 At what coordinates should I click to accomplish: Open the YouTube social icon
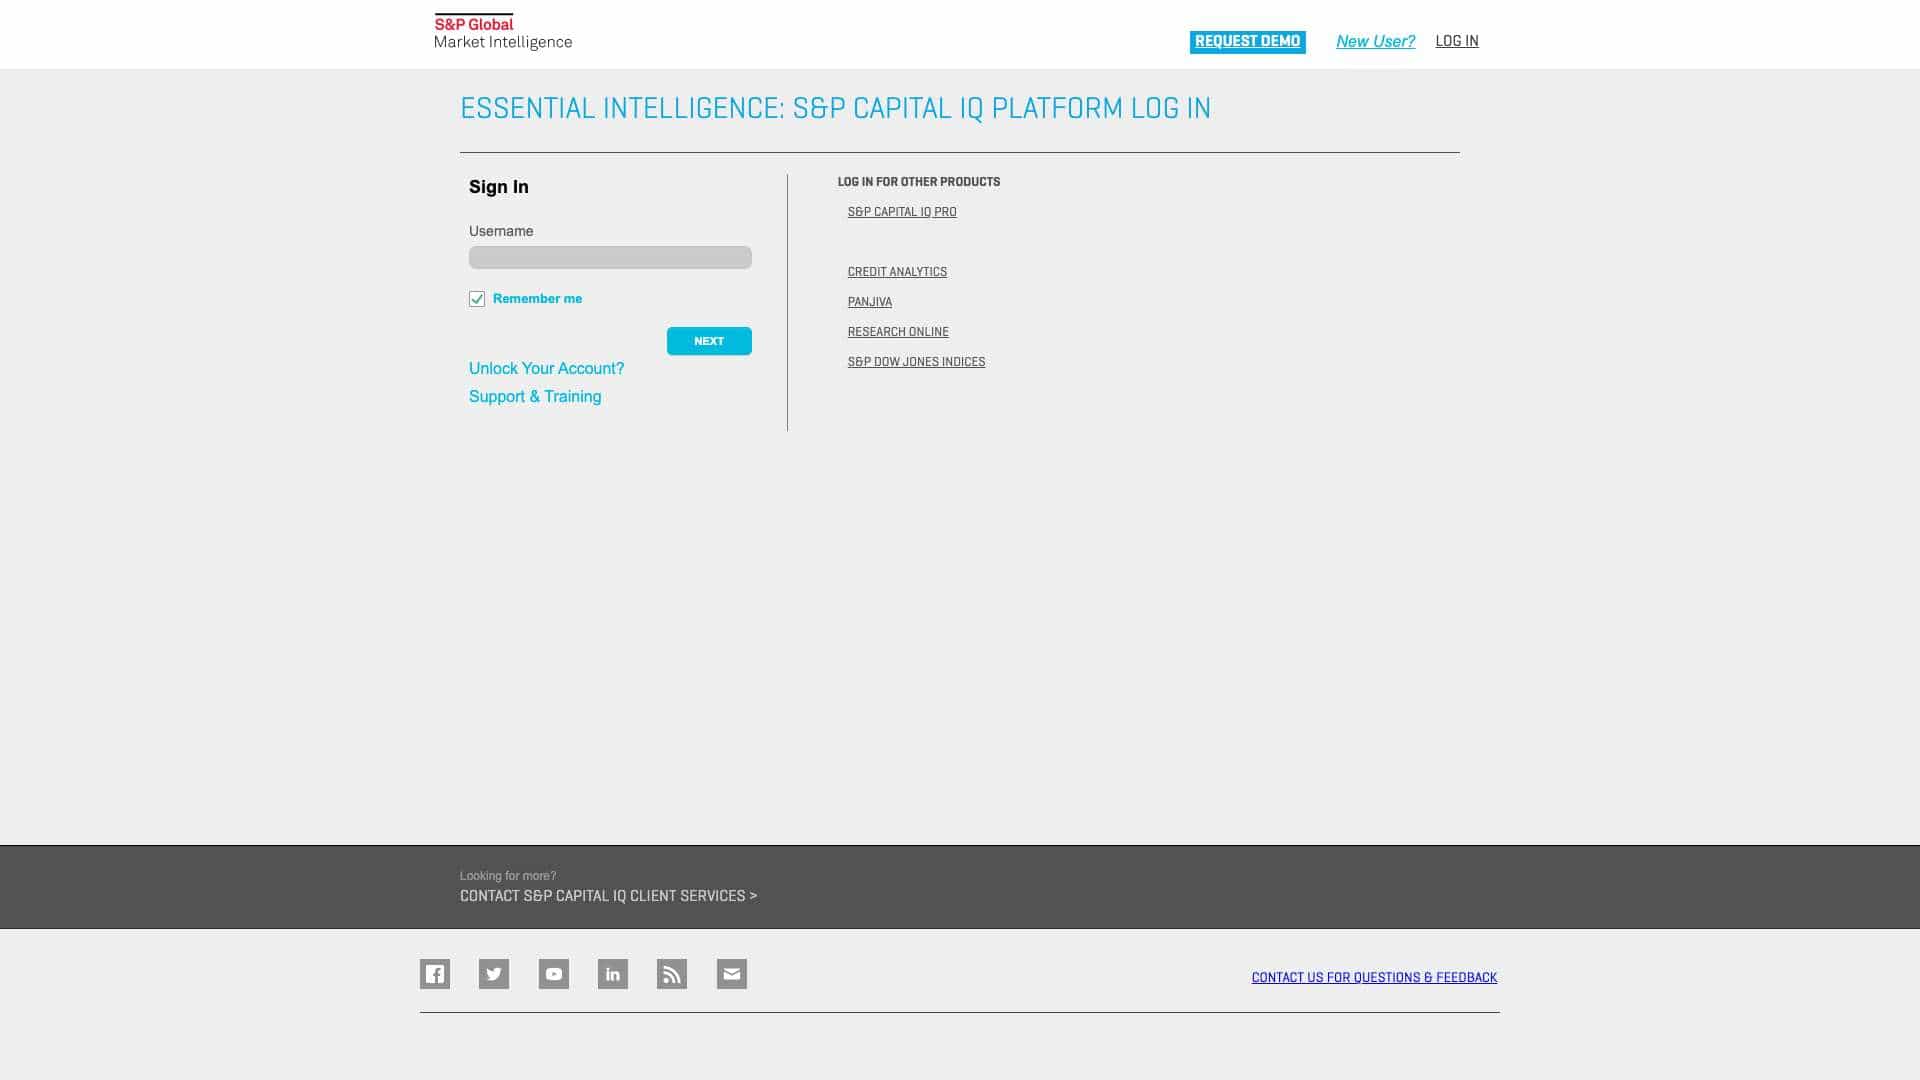[x=554, y=974]
